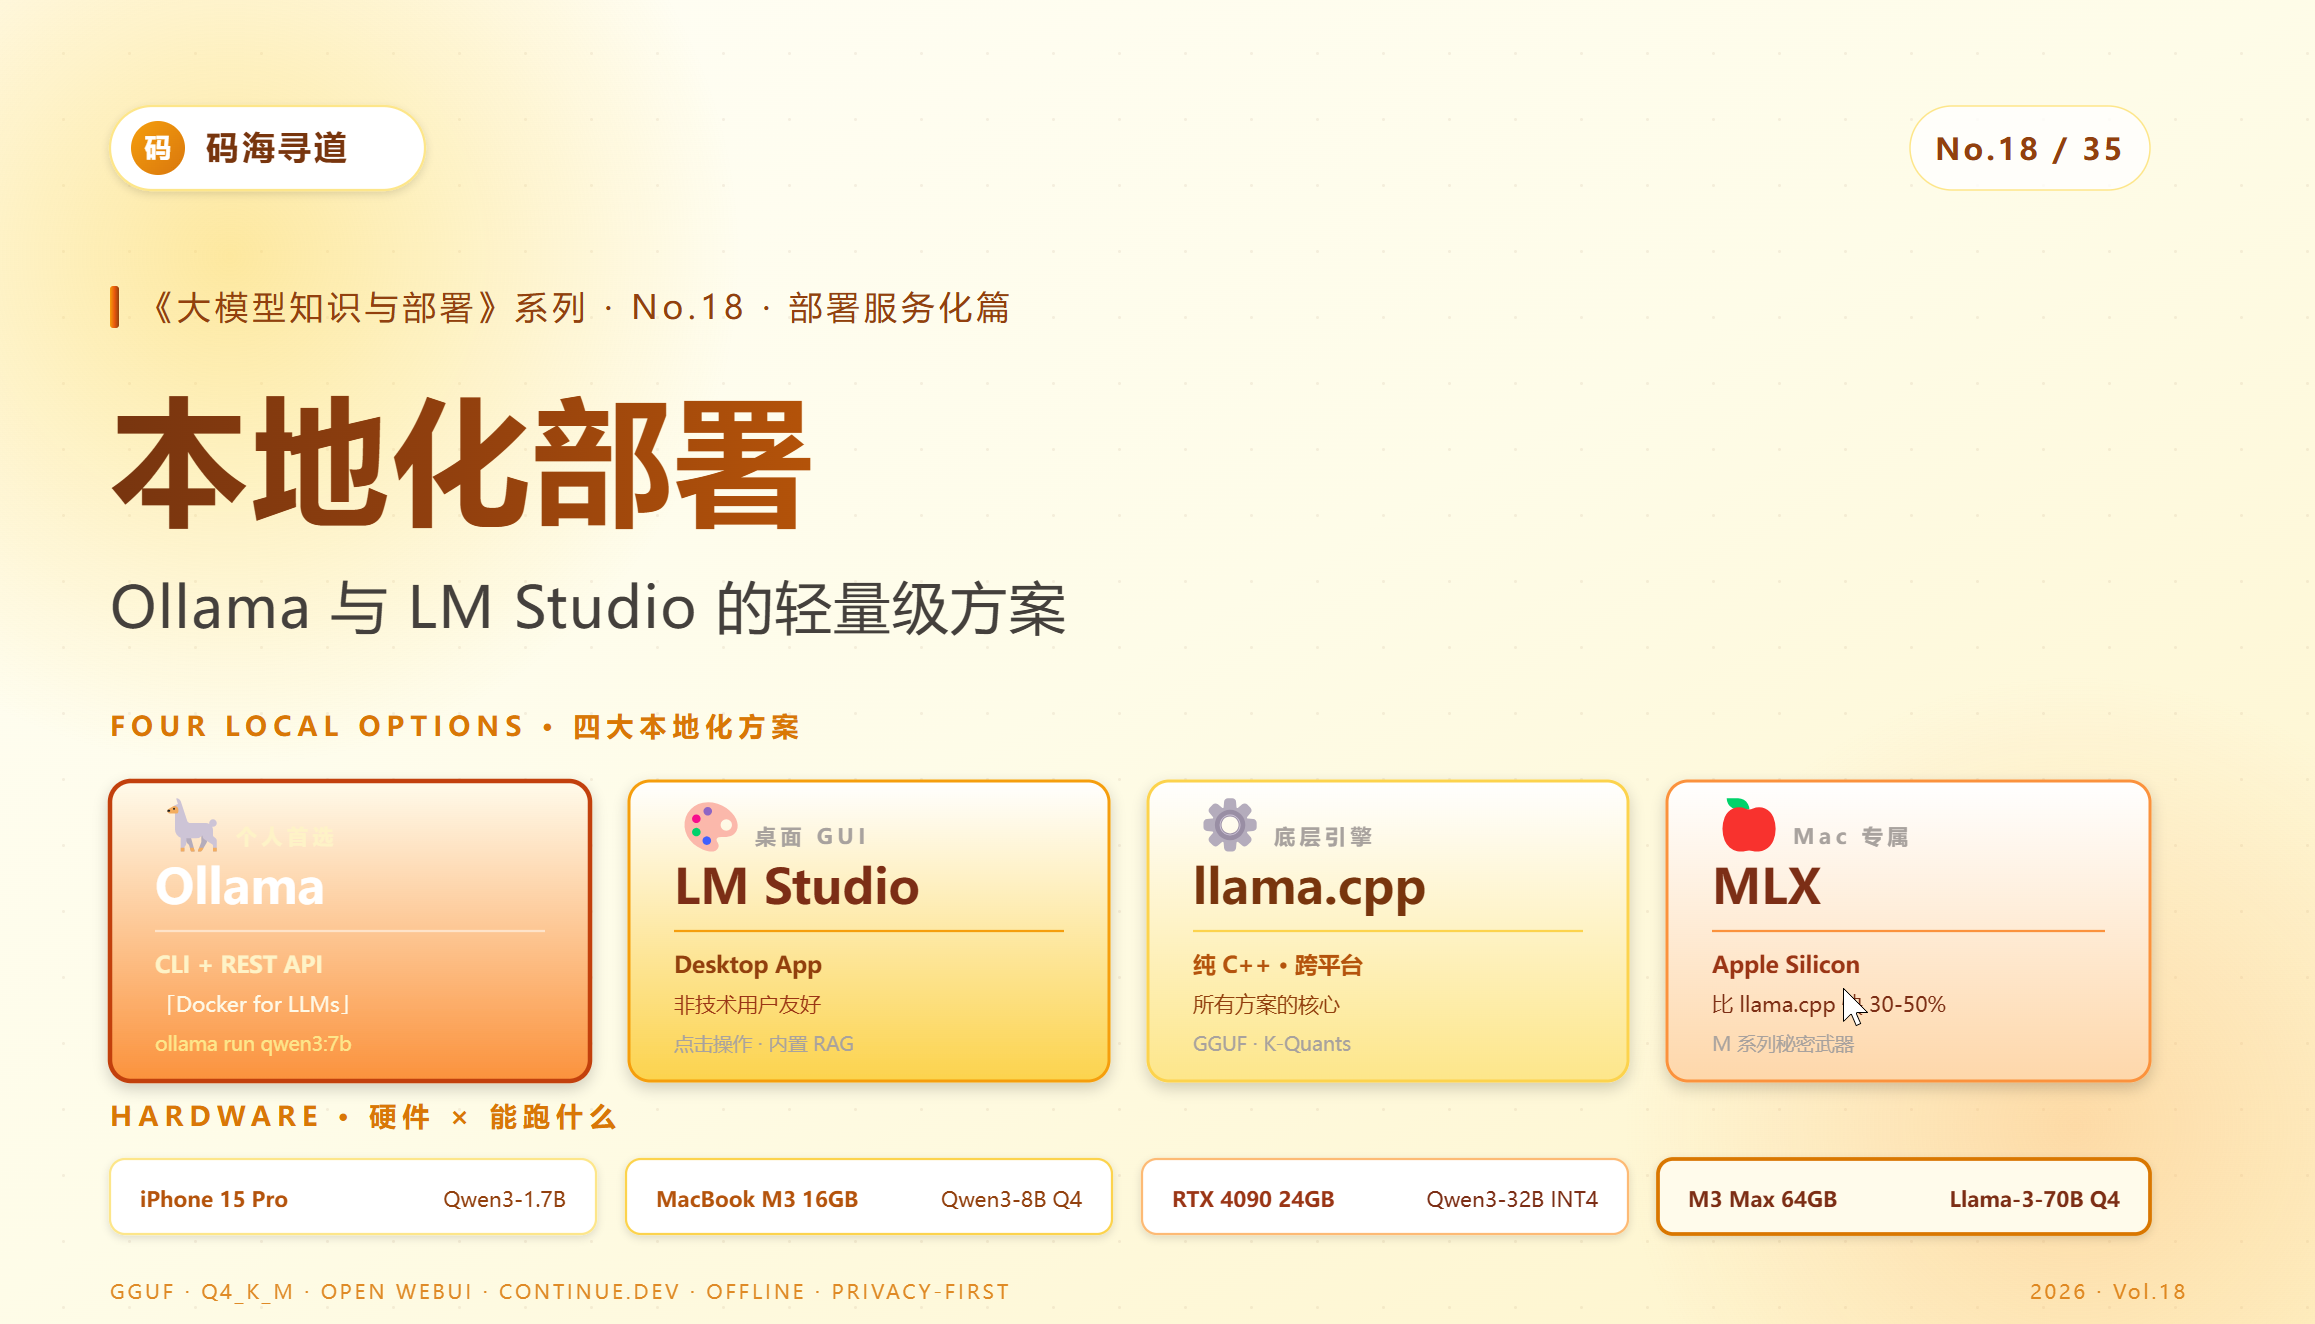Viewport: 2315px width, 1324px height.
Task: Click the LM Studio card title
Action: click(797, 886)
